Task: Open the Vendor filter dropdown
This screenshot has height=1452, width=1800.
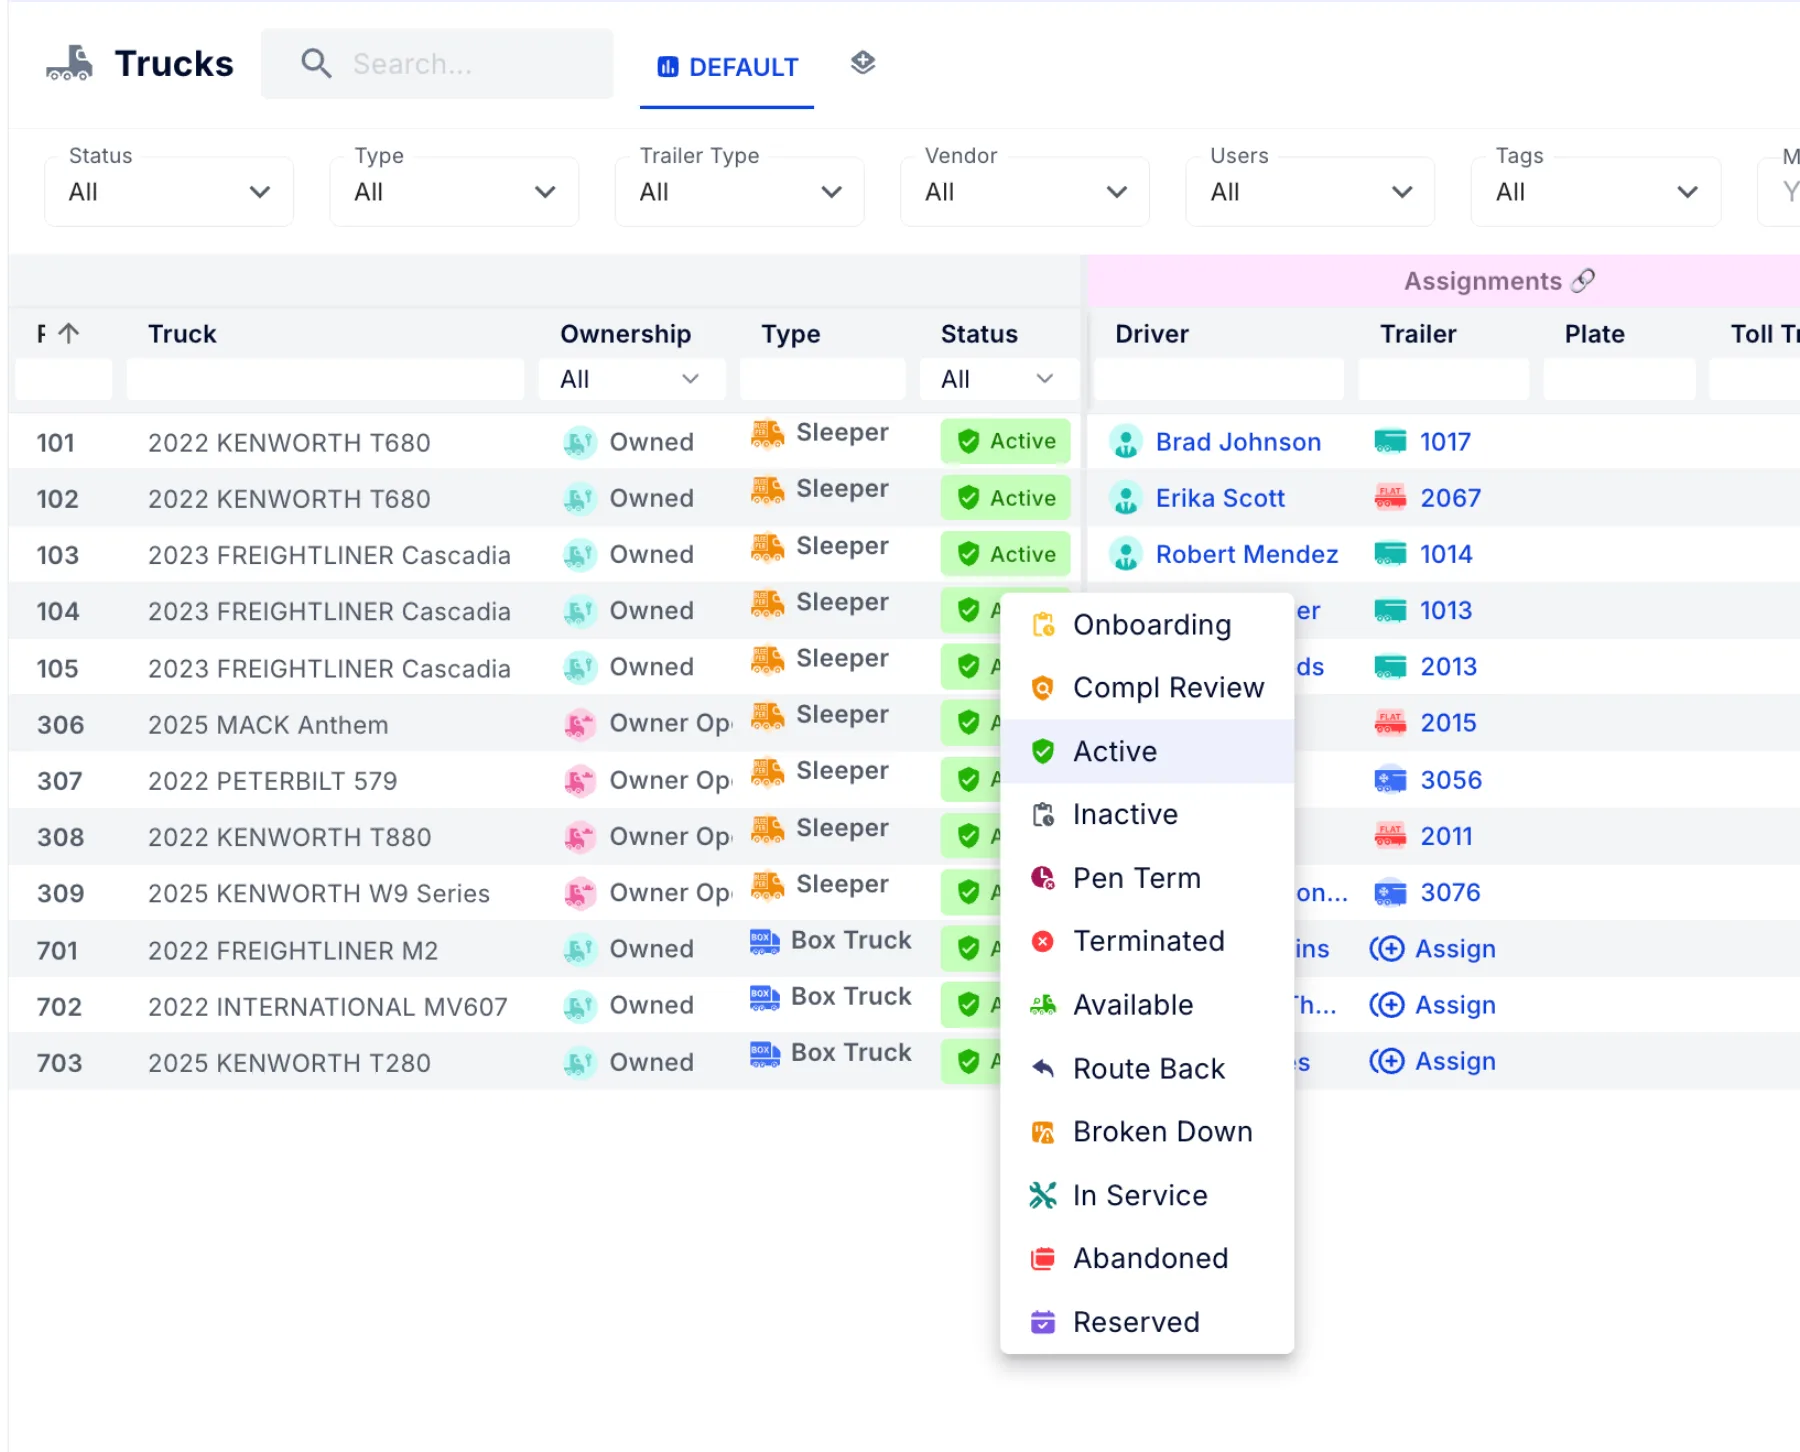Action: [1025, 191]
